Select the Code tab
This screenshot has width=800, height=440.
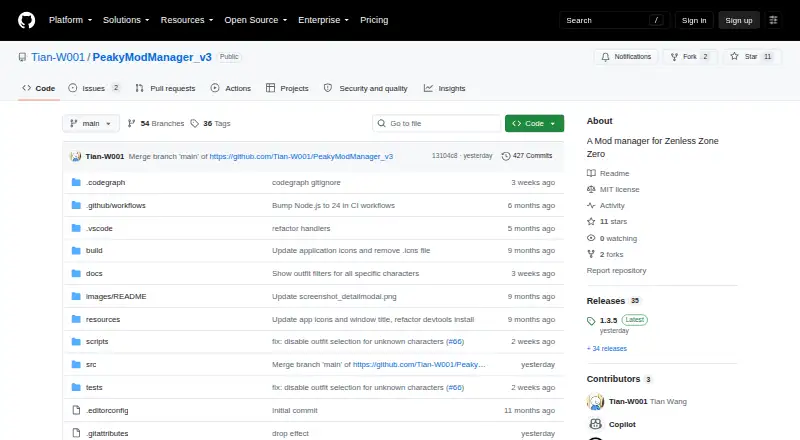pos(39,88)
